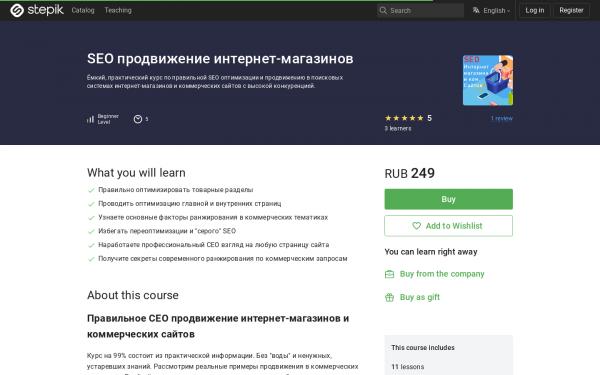Click the 'This course includes' label
Screen dimensions: 600x375
tap(423, 347)
